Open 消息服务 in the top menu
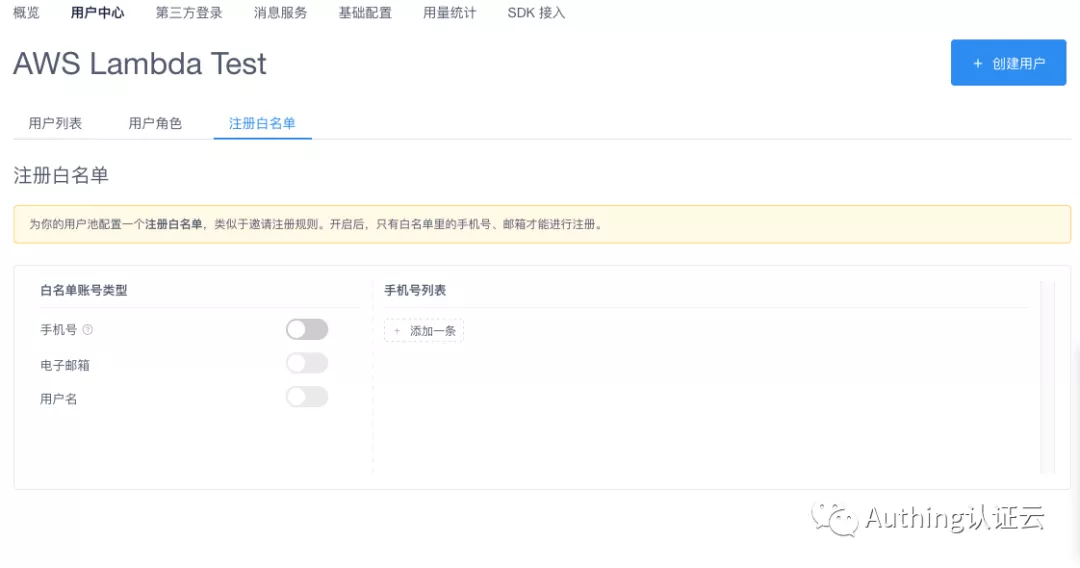The image size is (1080, 568). [280, 12]
